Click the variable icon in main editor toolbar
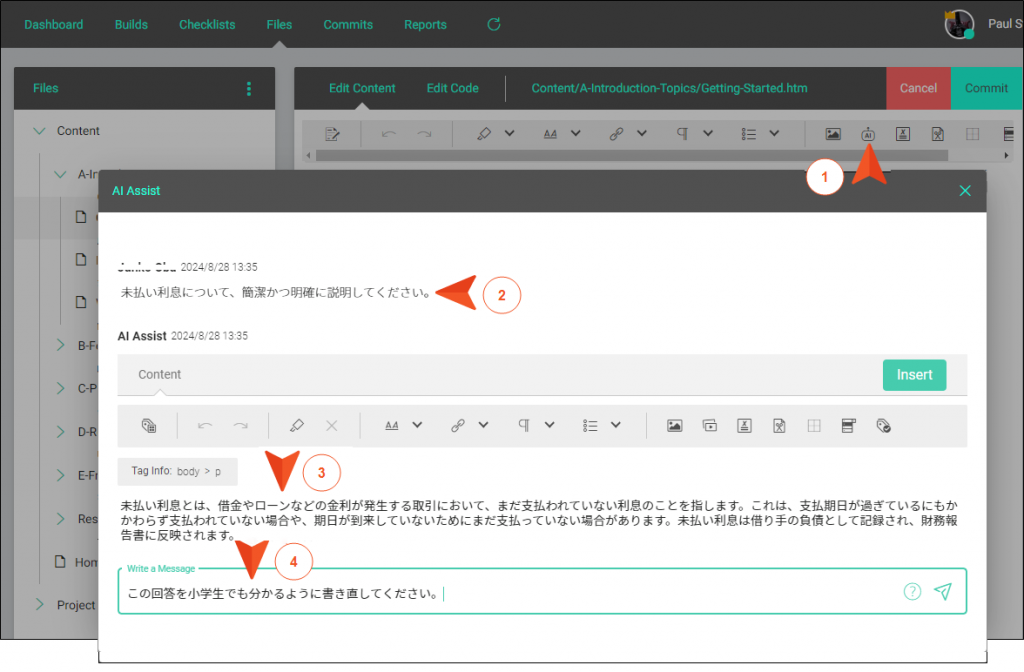The width and height of the screenshot is (1024, 672). pos(903,134)
